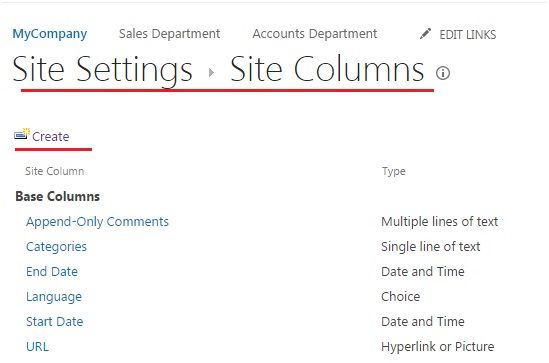This screenshot has width=549, height=363.
Task: Click Date and Time in End Date row
Action: pos(423,272)
